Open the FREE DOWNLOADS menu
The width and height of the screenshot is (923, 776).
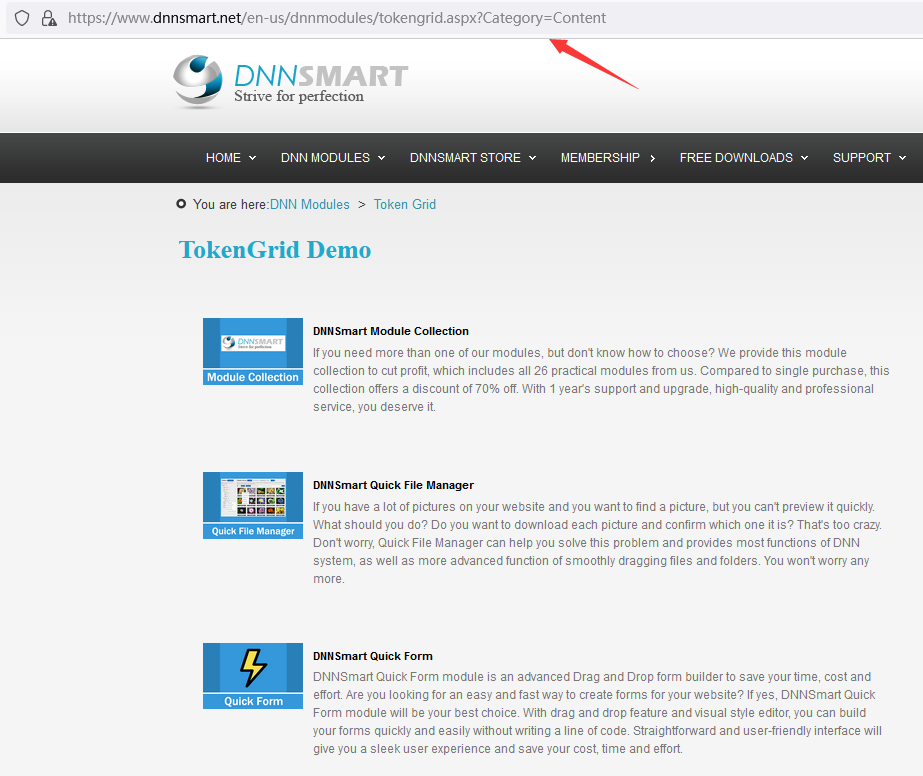tap(736, 158)
